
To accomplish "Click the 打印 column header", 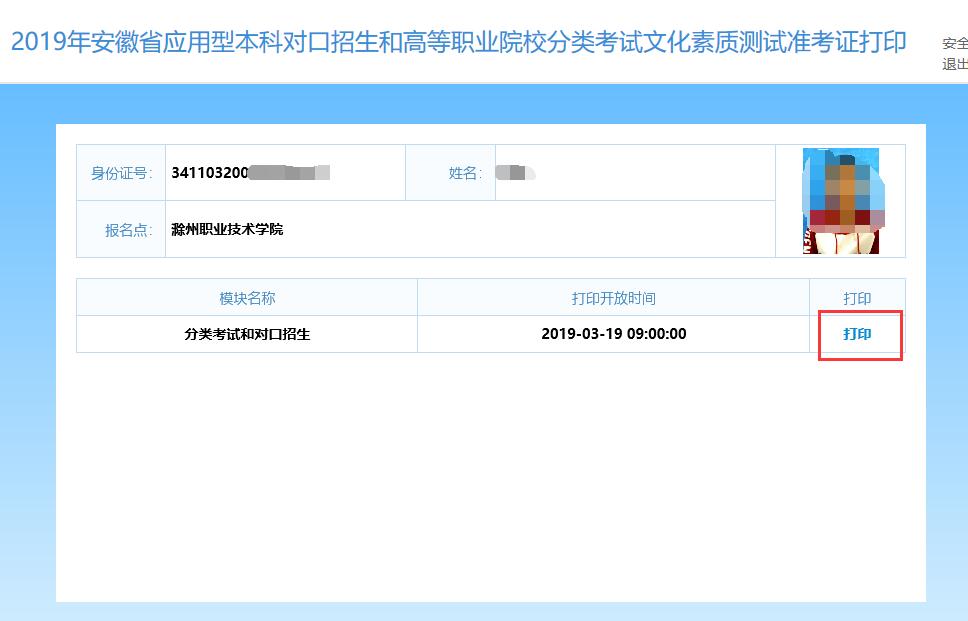I will (857, 298).
